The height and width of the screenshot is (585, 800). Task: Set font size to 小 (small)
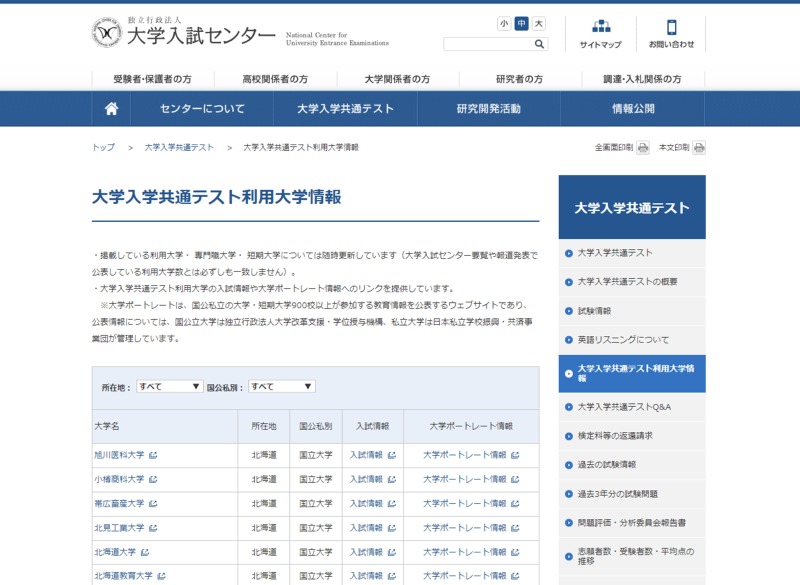tap(504, 23)
